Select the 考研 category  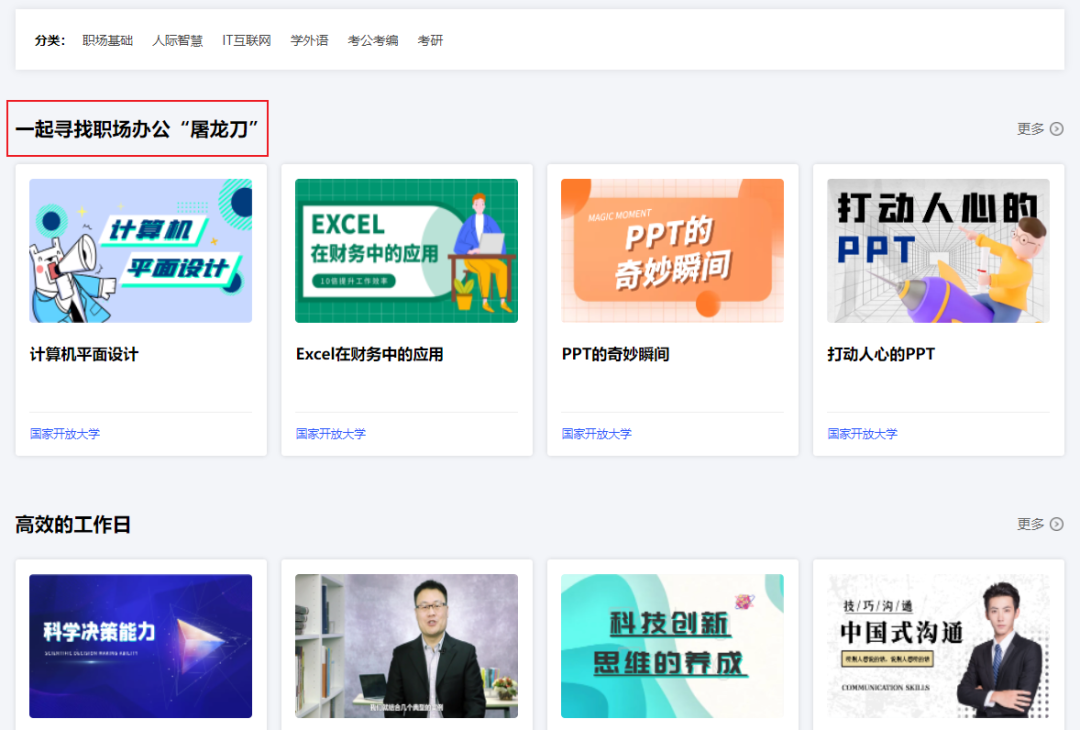(x=430, y=41)
